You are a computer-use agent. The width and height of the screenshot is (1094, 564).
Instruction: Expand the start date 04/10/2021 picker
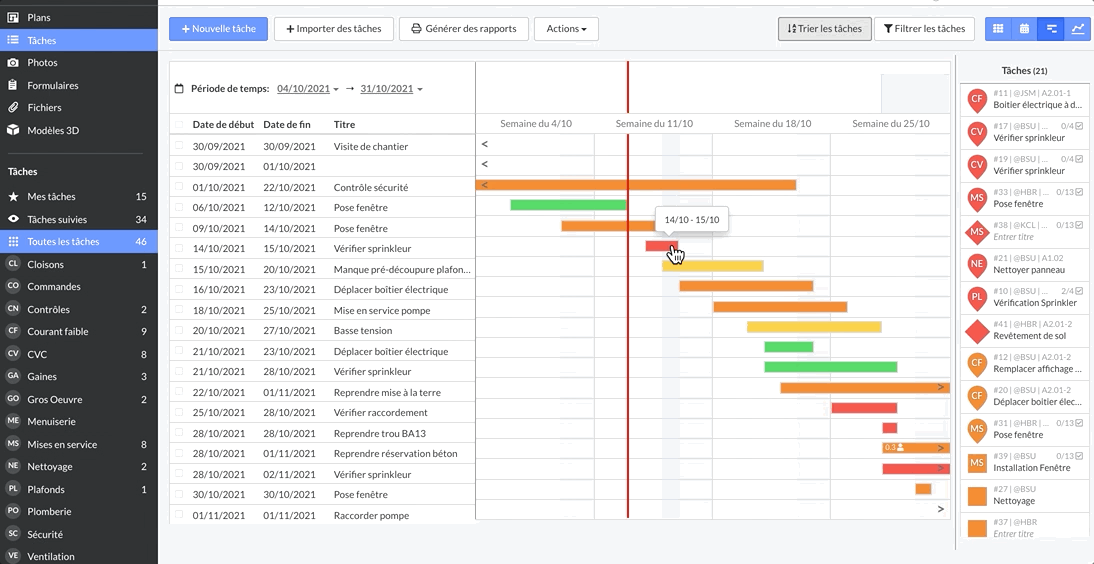[x=308, y=89]
